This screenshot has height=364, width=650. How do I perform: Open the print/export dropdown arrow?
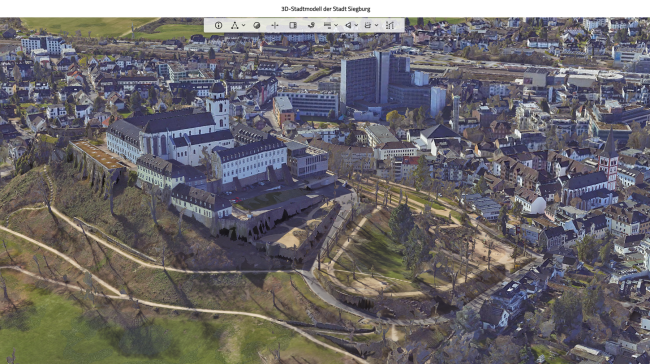[376, 26]
